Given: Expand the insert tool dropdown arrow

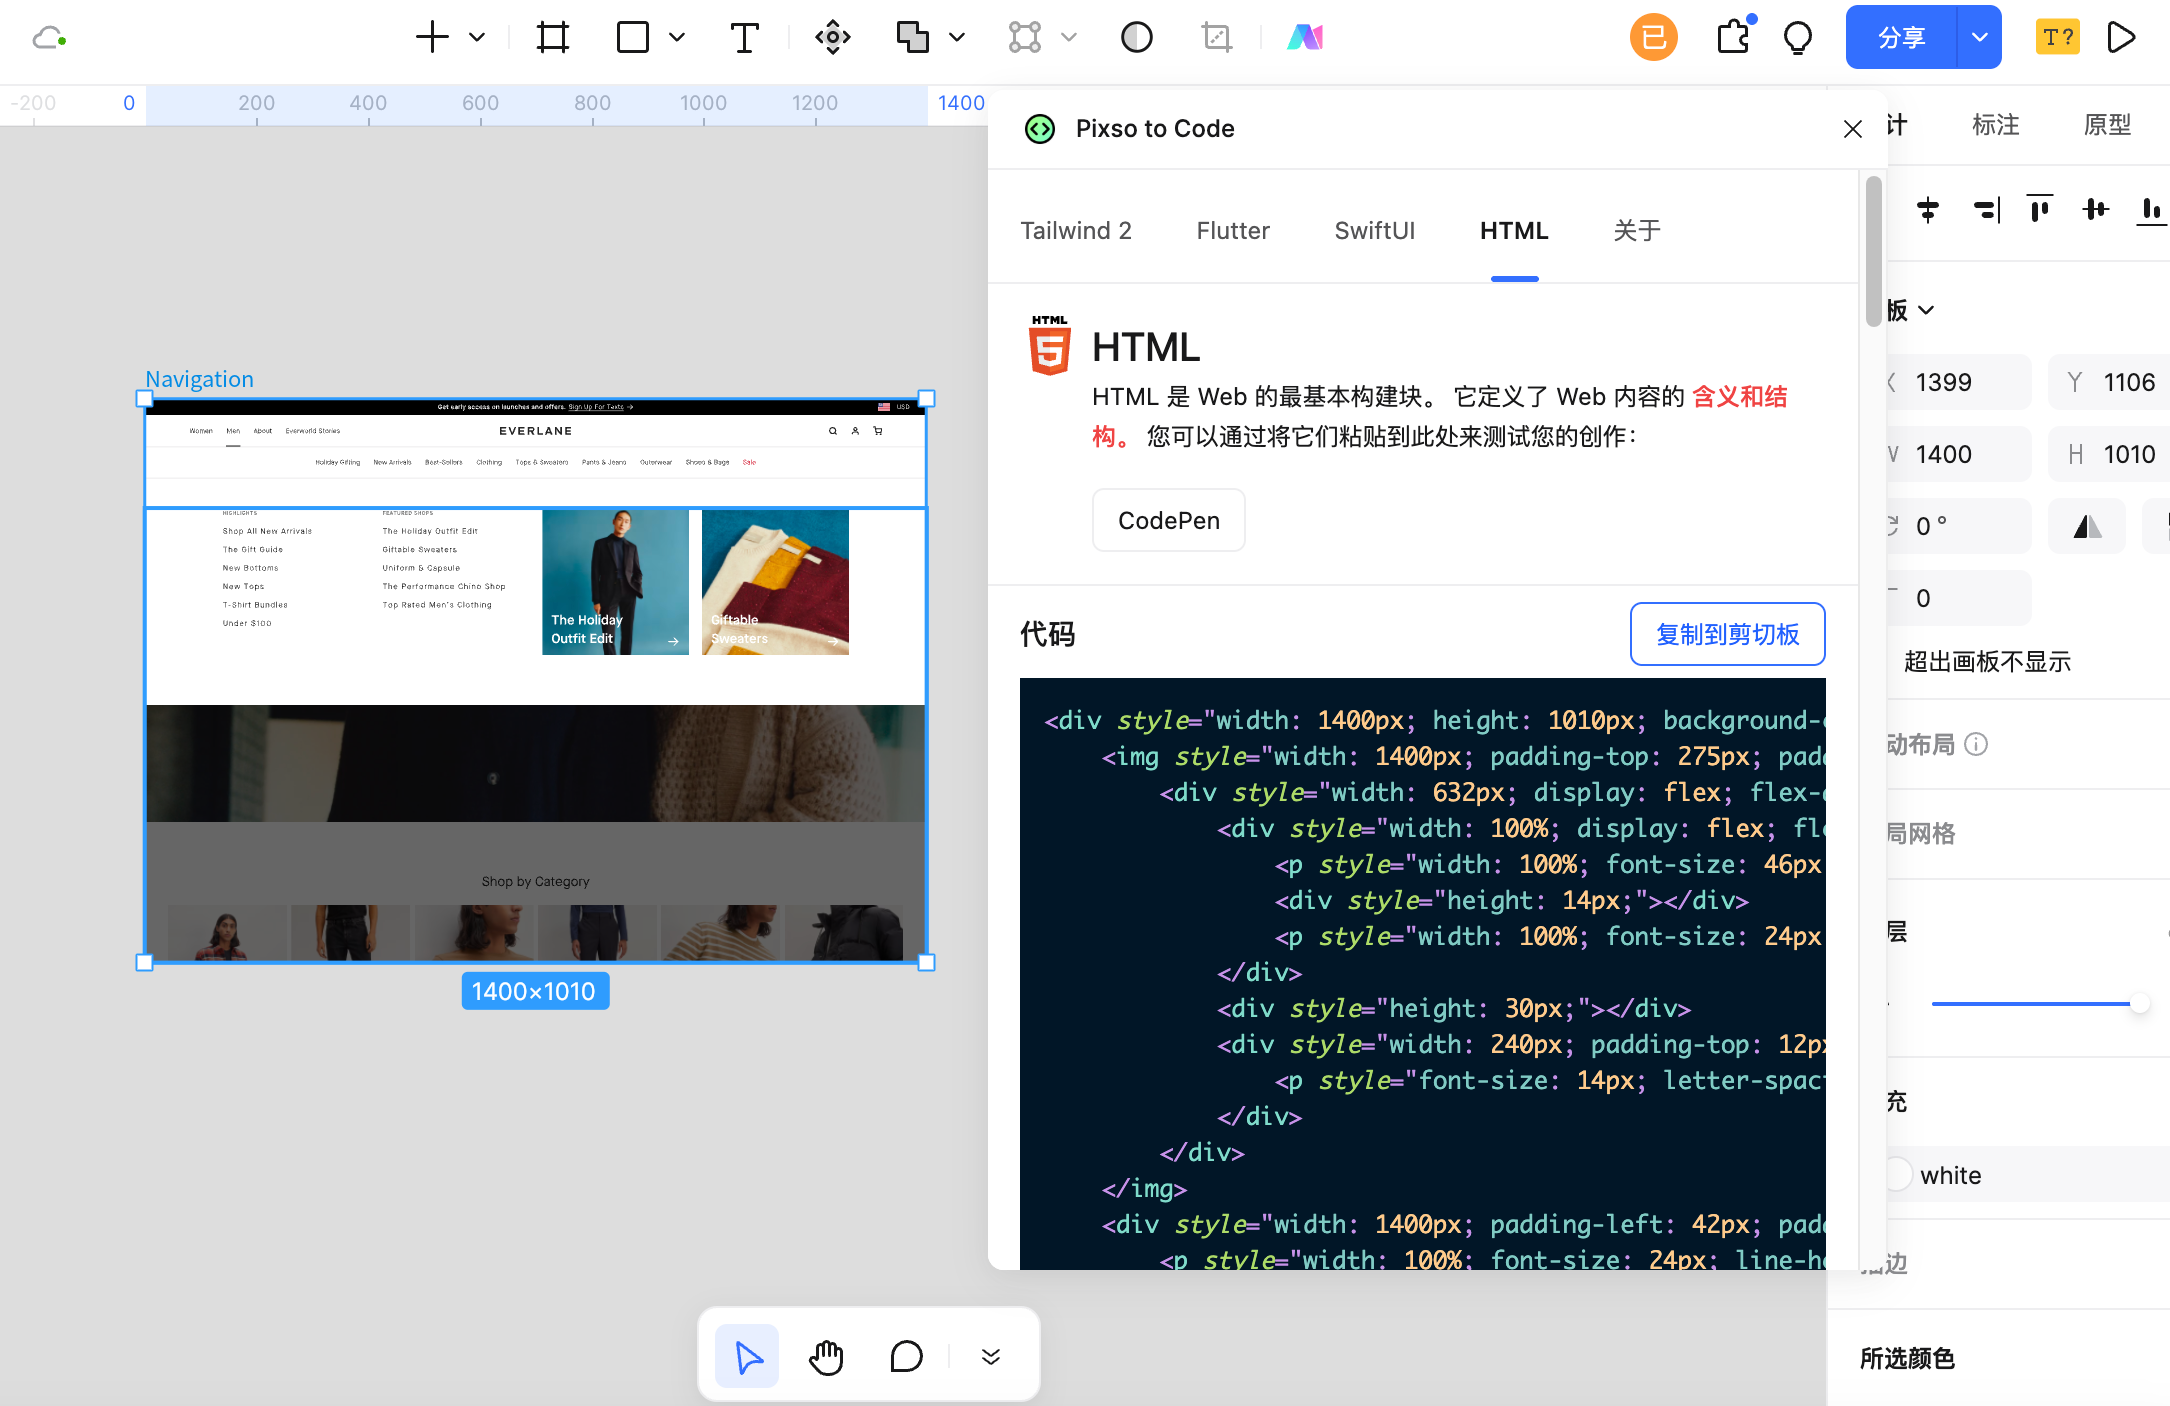Looking at the screenshot, I should click(x=477, y=37).
